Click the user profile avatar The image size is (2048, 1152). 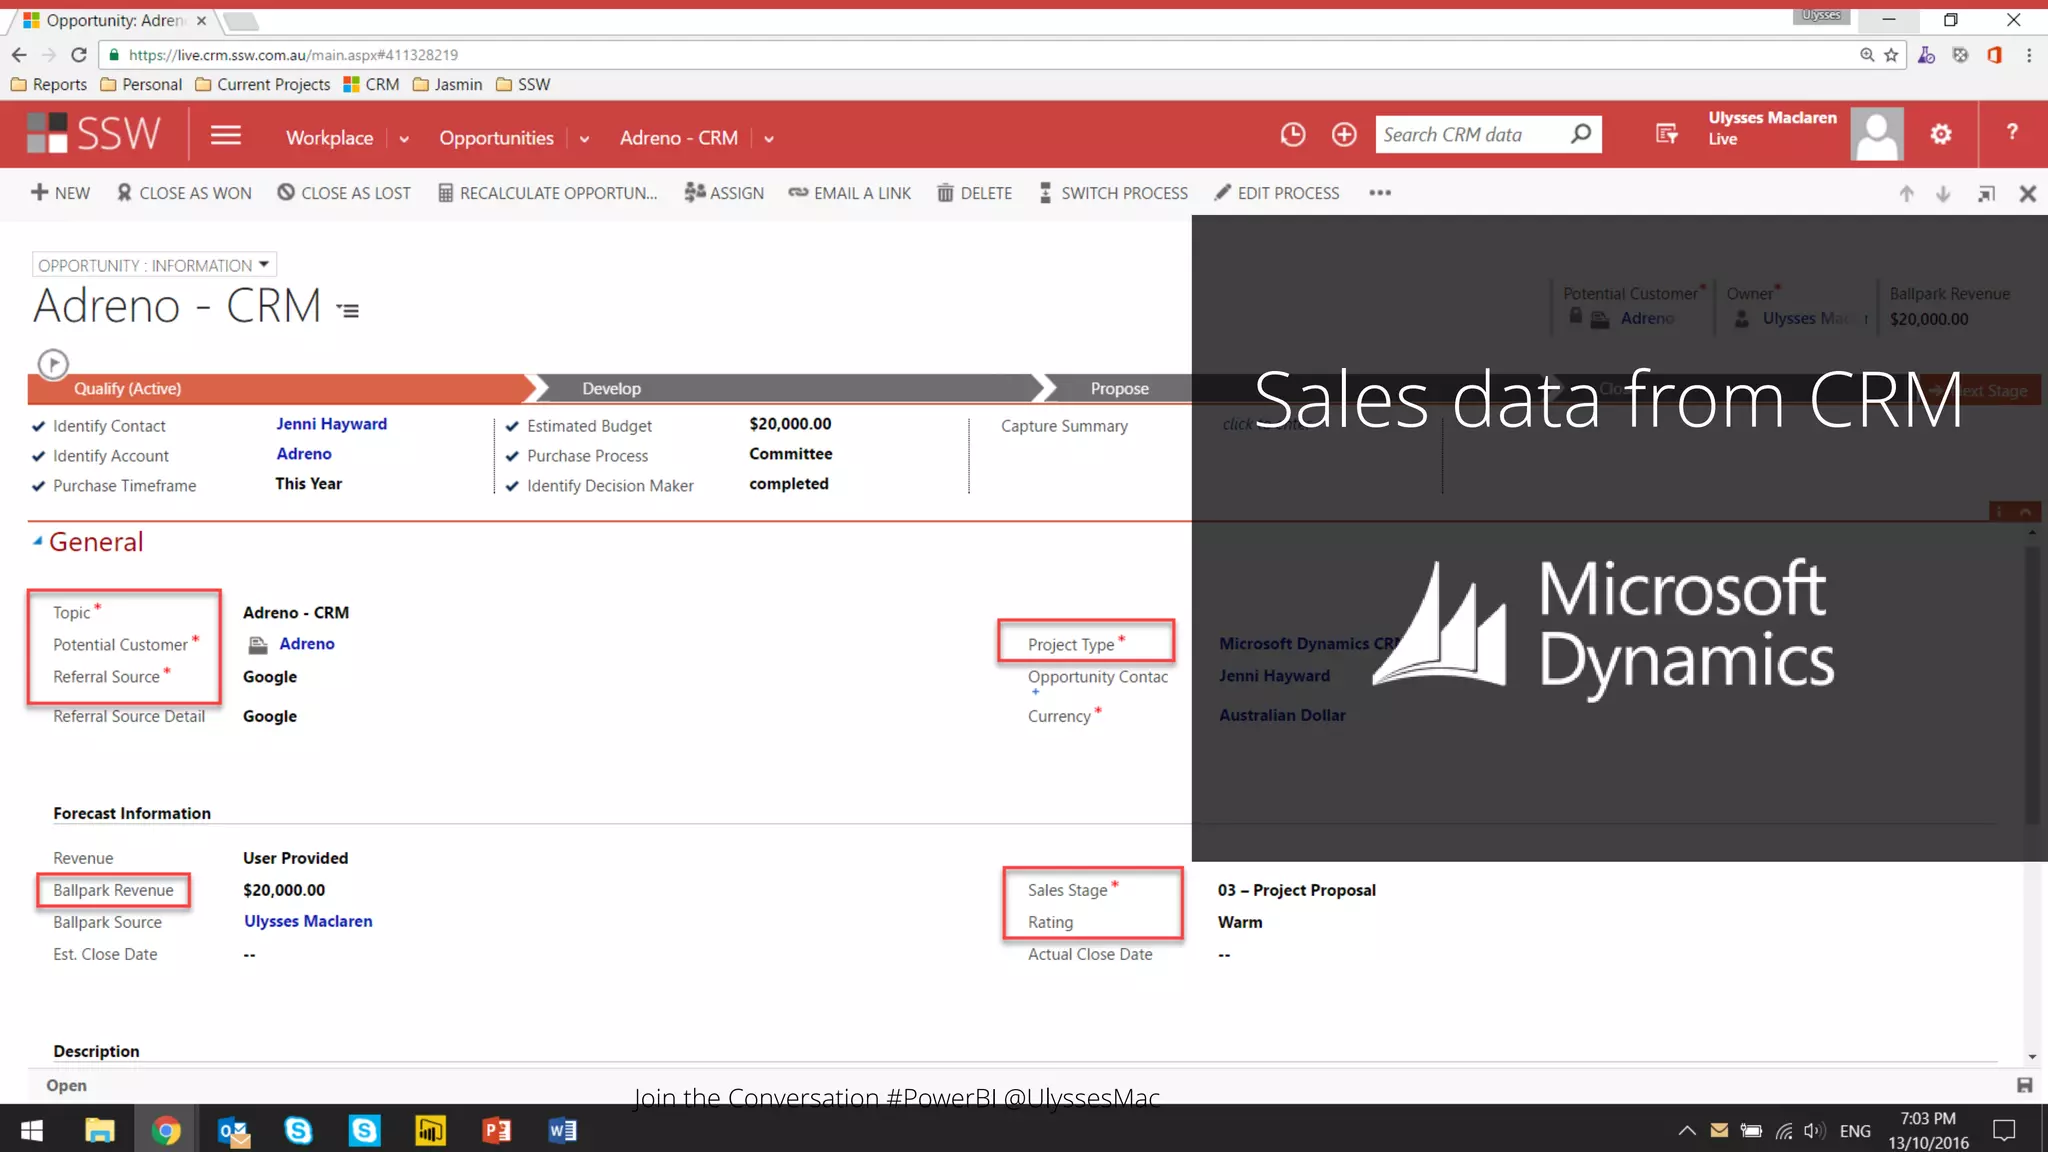[x=1877, y=134]
